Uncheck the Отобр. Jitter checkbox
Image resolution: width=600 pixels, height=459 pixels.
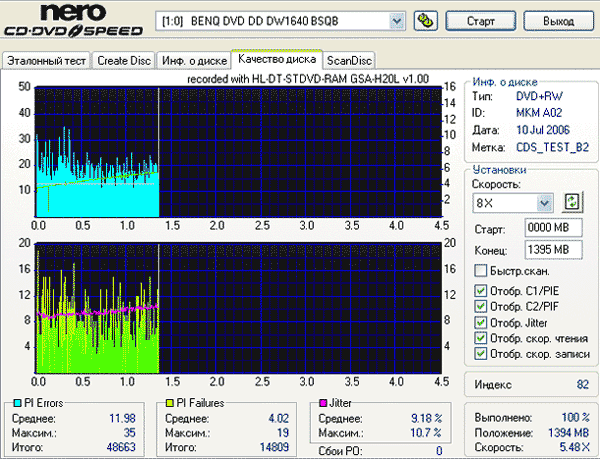(481, 322)
